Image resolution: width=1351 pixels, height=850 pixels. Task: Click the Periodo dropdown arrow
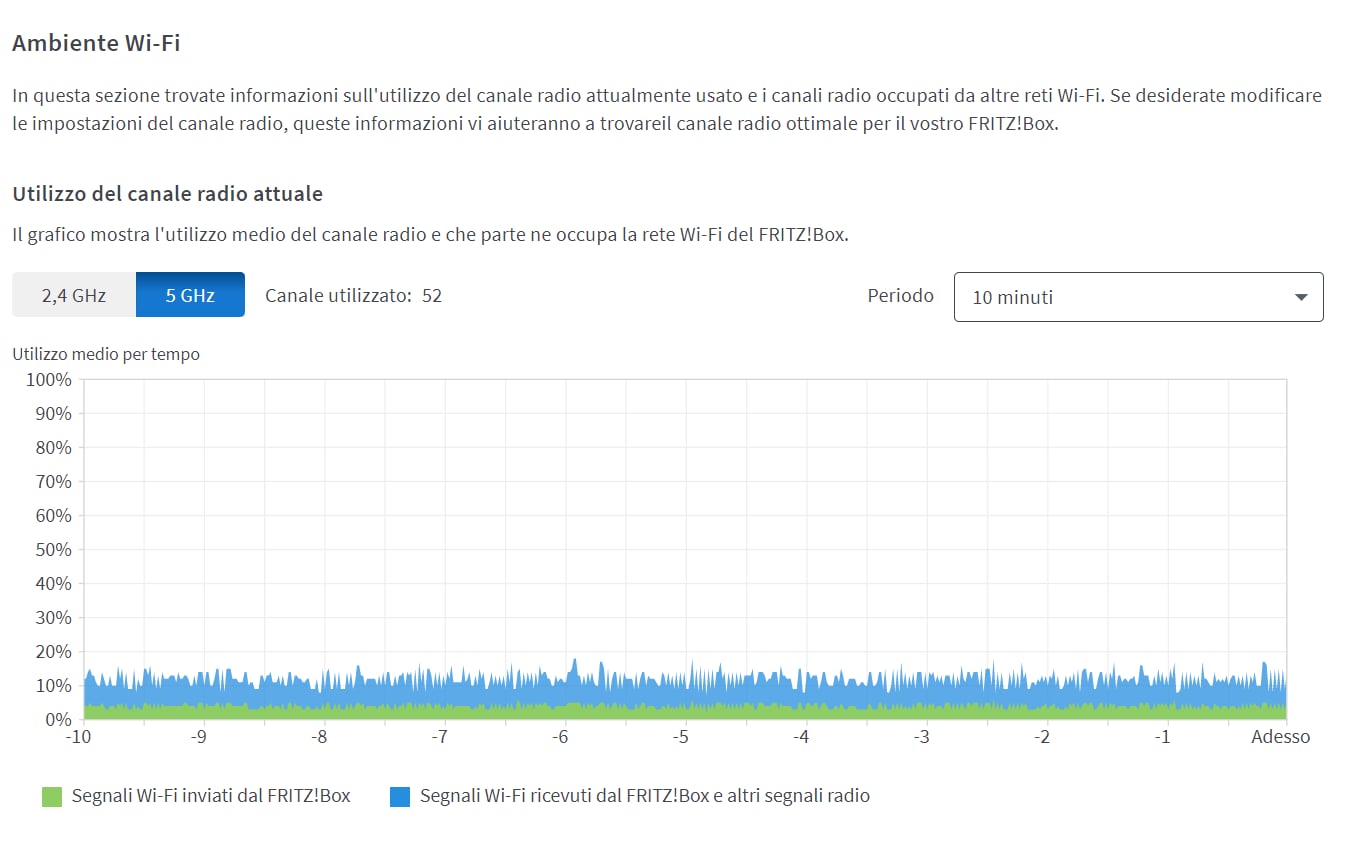click(1301, 297)
